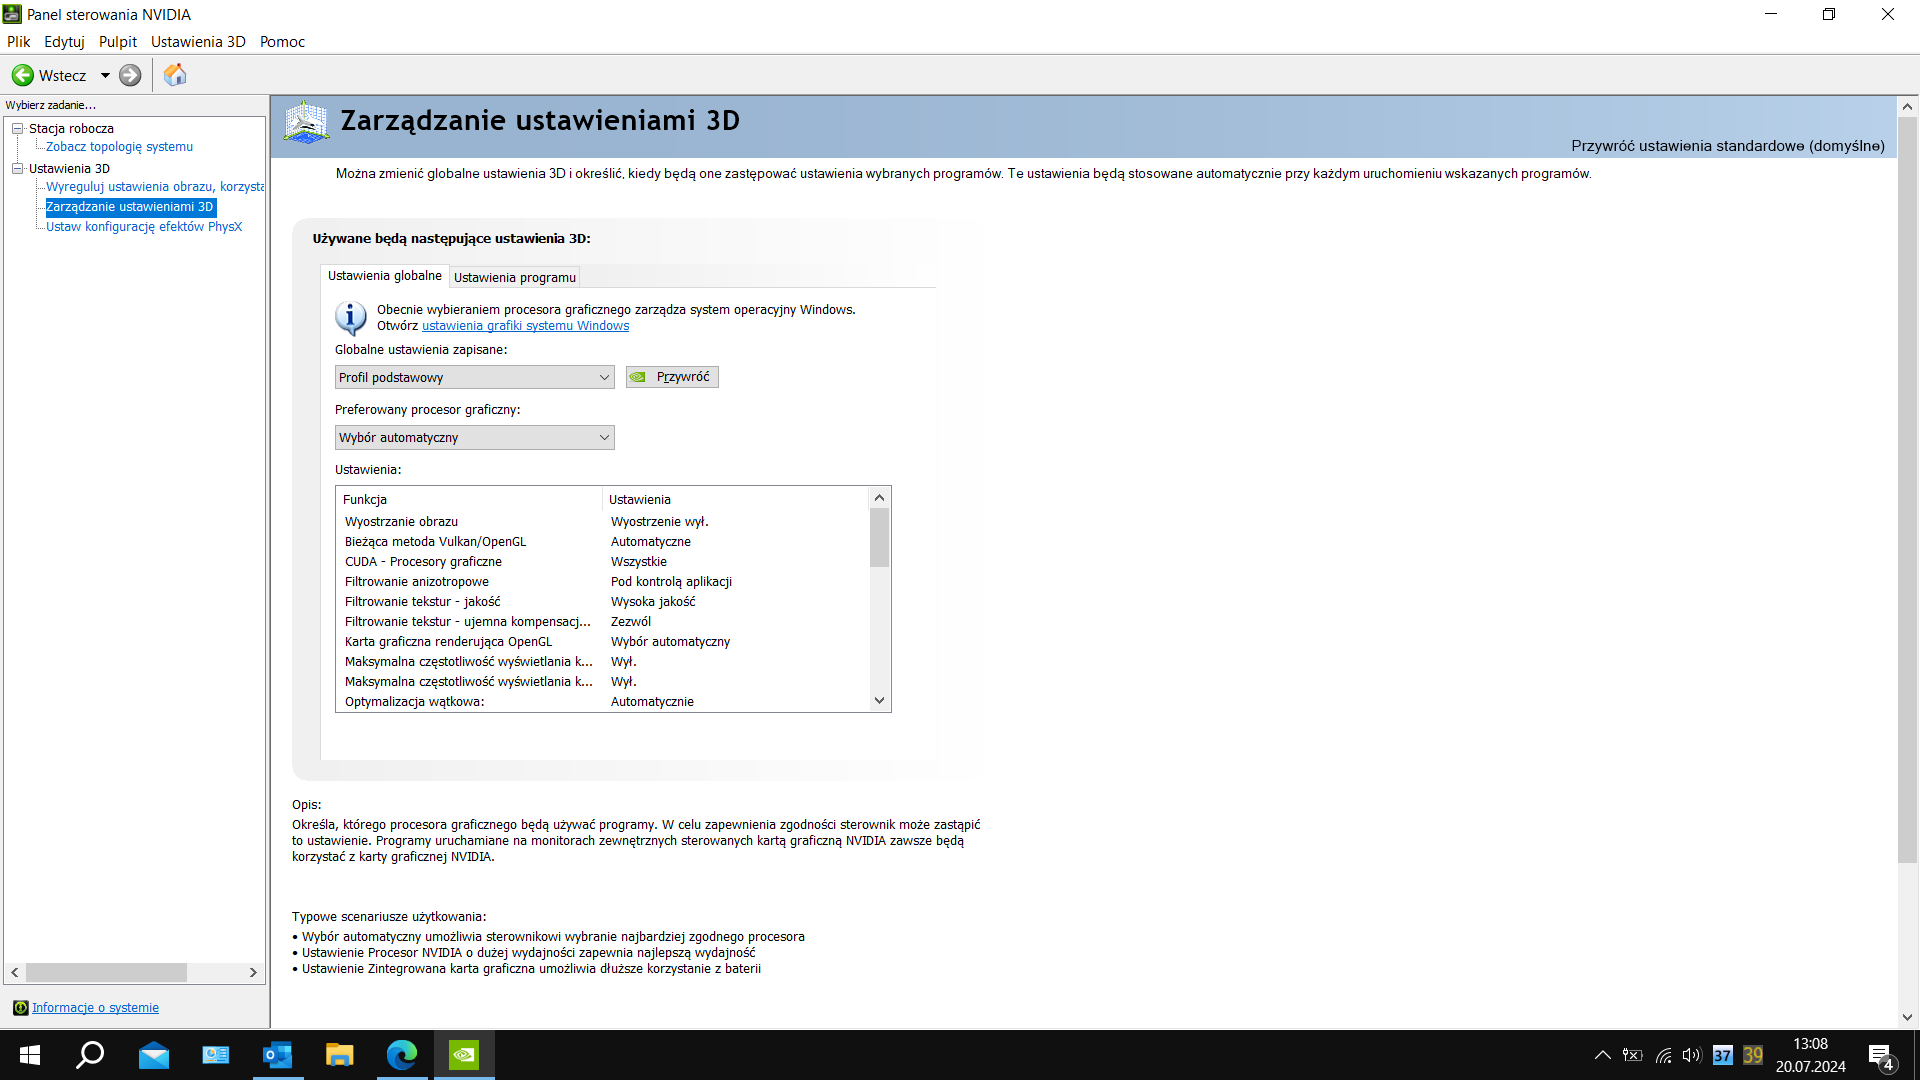Open ustawienia grafiki systemu Windows link
Viewport: 1920px width, 1080px height.
point(525,326)
